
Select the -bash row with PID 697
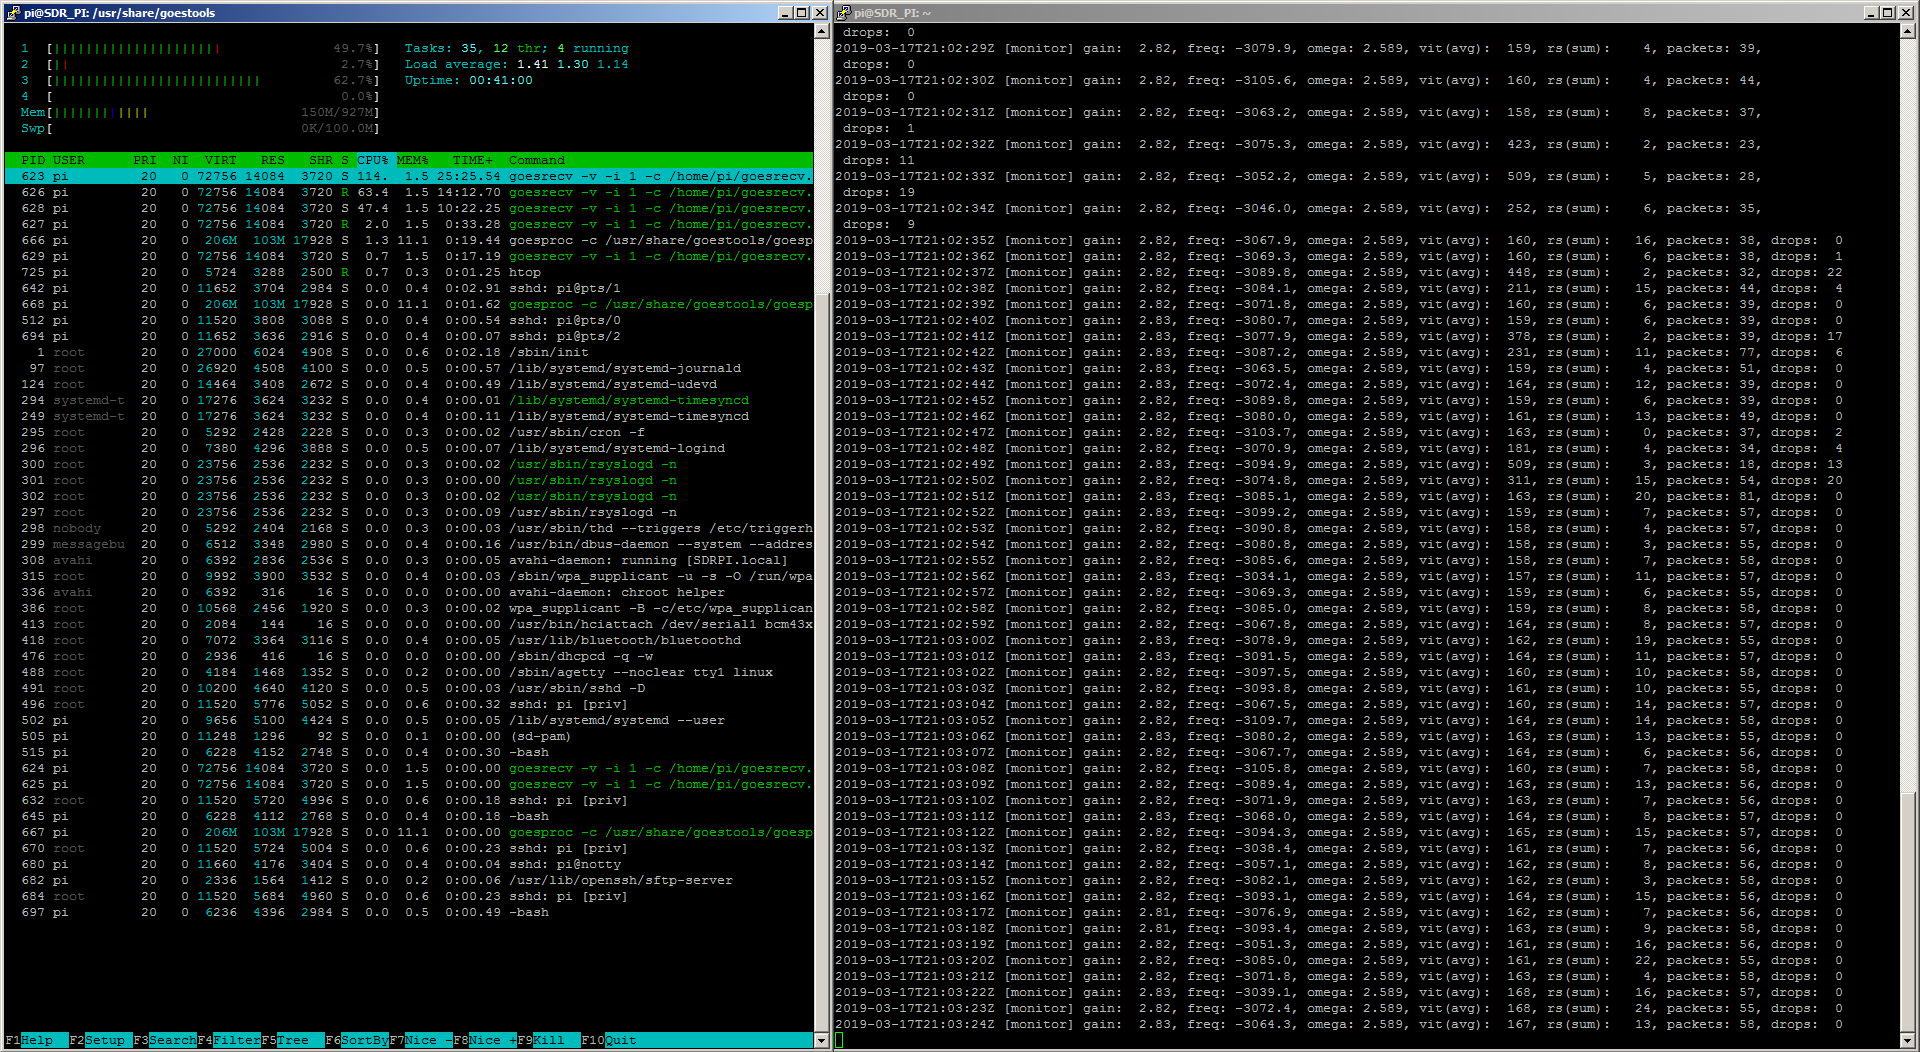point(409,912)
